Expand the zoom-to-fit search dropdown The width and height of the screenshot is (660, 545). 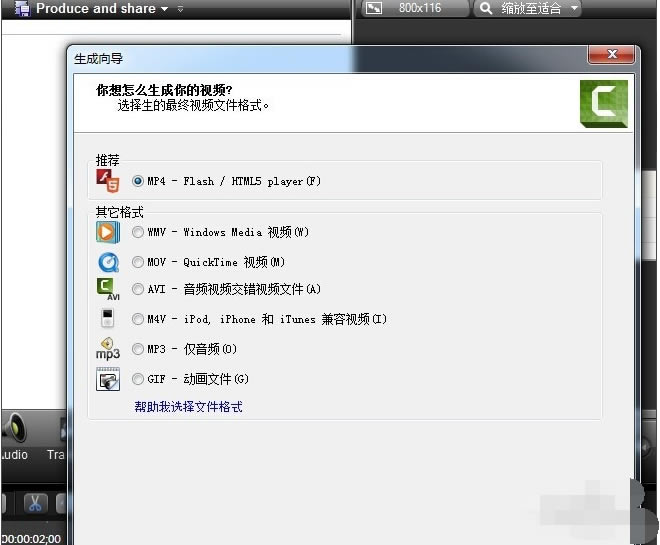[528, 9]
